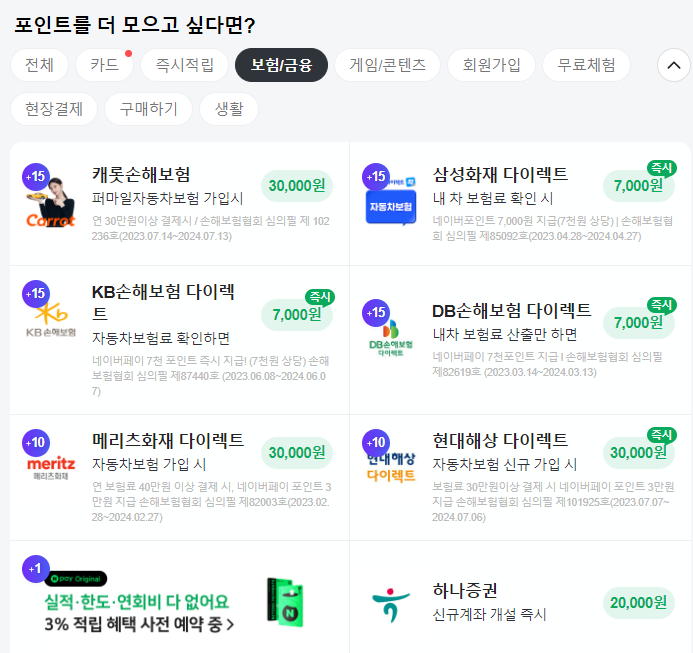This screenshot has height=653, width=693.
Task: Click the 즉시 tag on KB손해보험 reward
Action: point(320,297)
